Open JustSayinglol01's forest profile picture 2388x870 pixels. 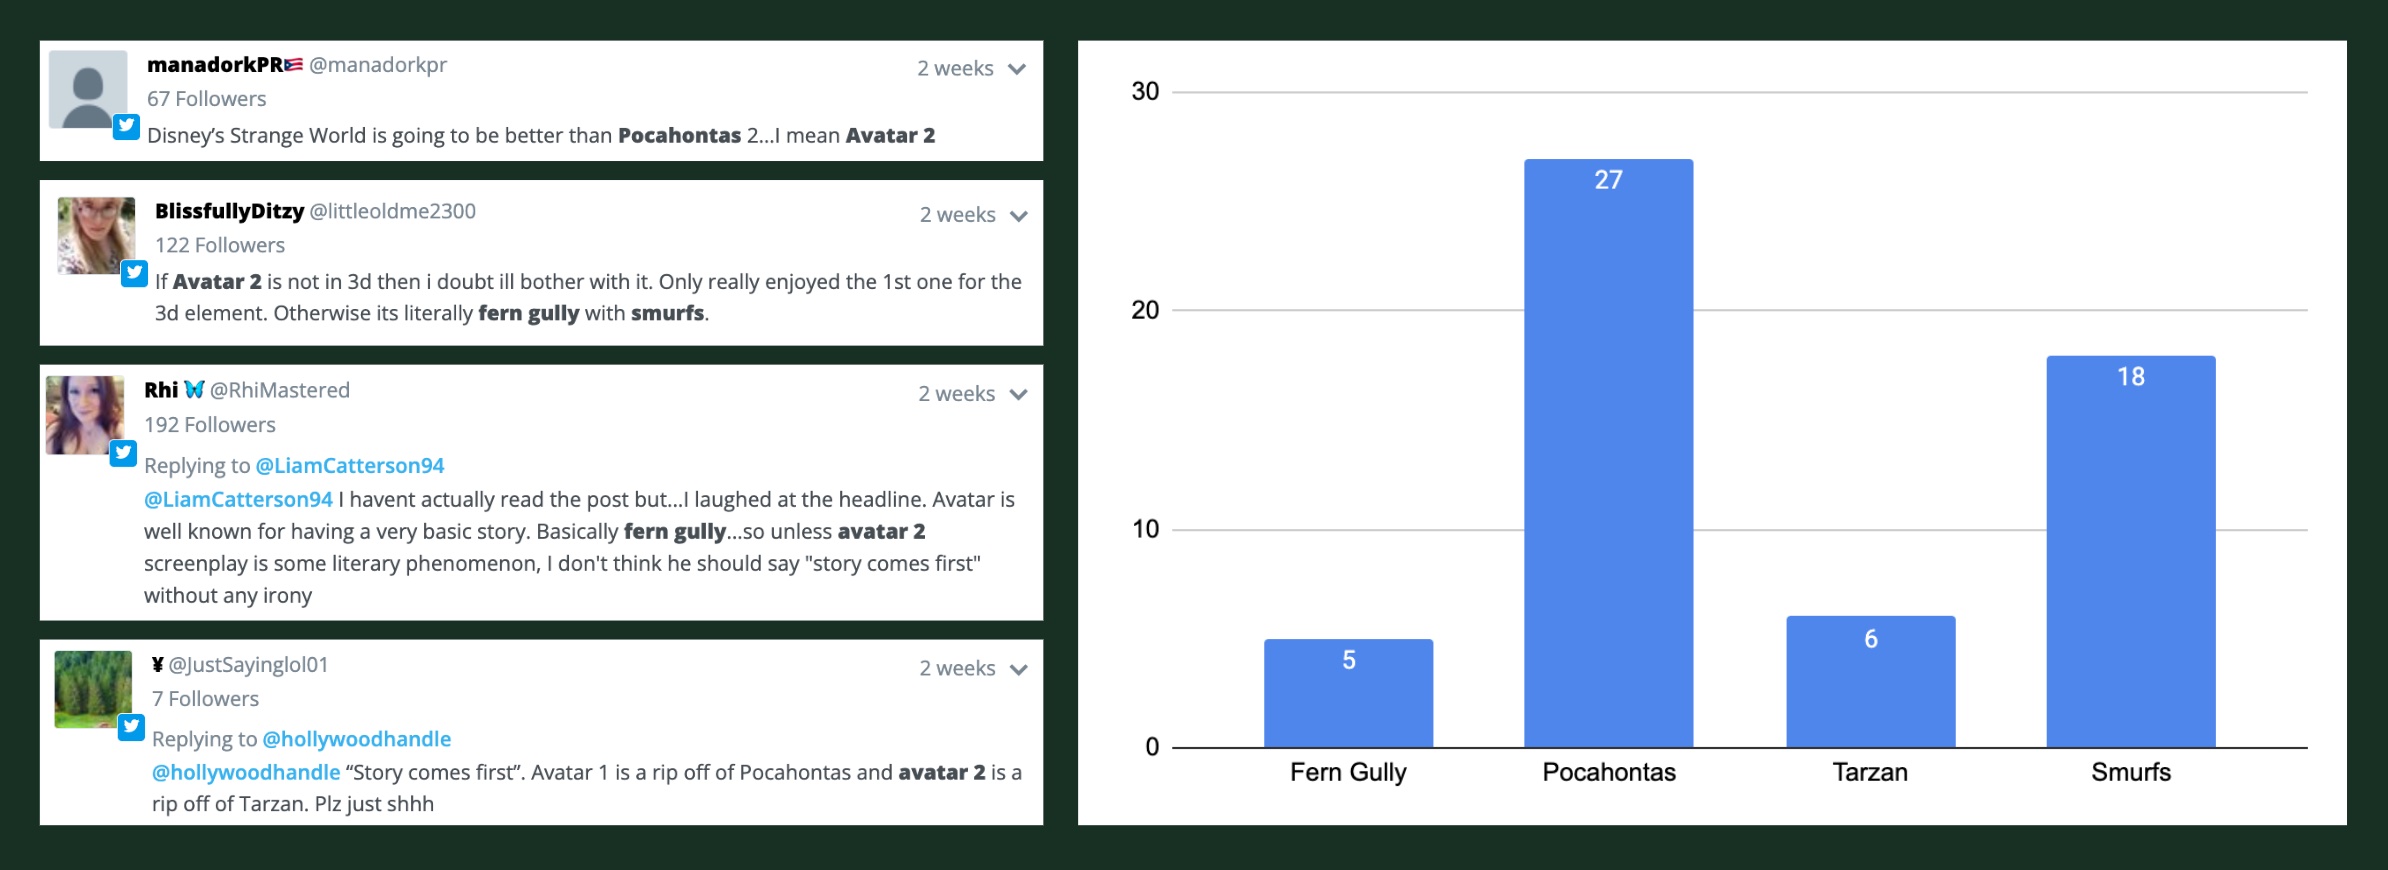click(x=93, y=689)
